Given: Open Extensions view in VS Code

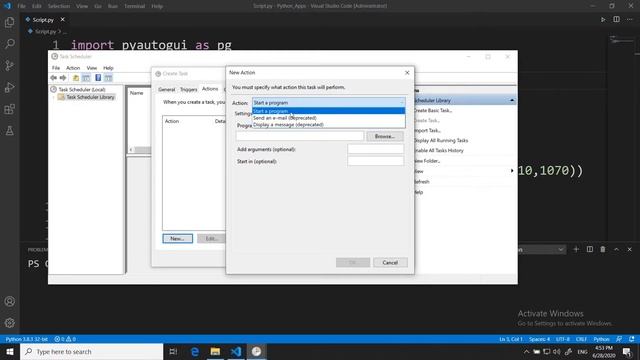Looking at the screenshot, I should pos(9,109).
